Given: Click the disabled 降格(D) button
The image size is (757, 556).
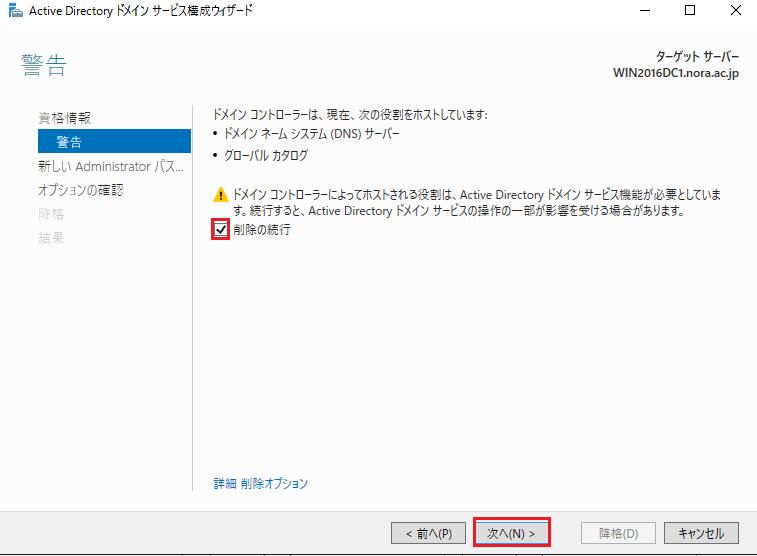Looking at the screenshot, I should pos(618,533).
